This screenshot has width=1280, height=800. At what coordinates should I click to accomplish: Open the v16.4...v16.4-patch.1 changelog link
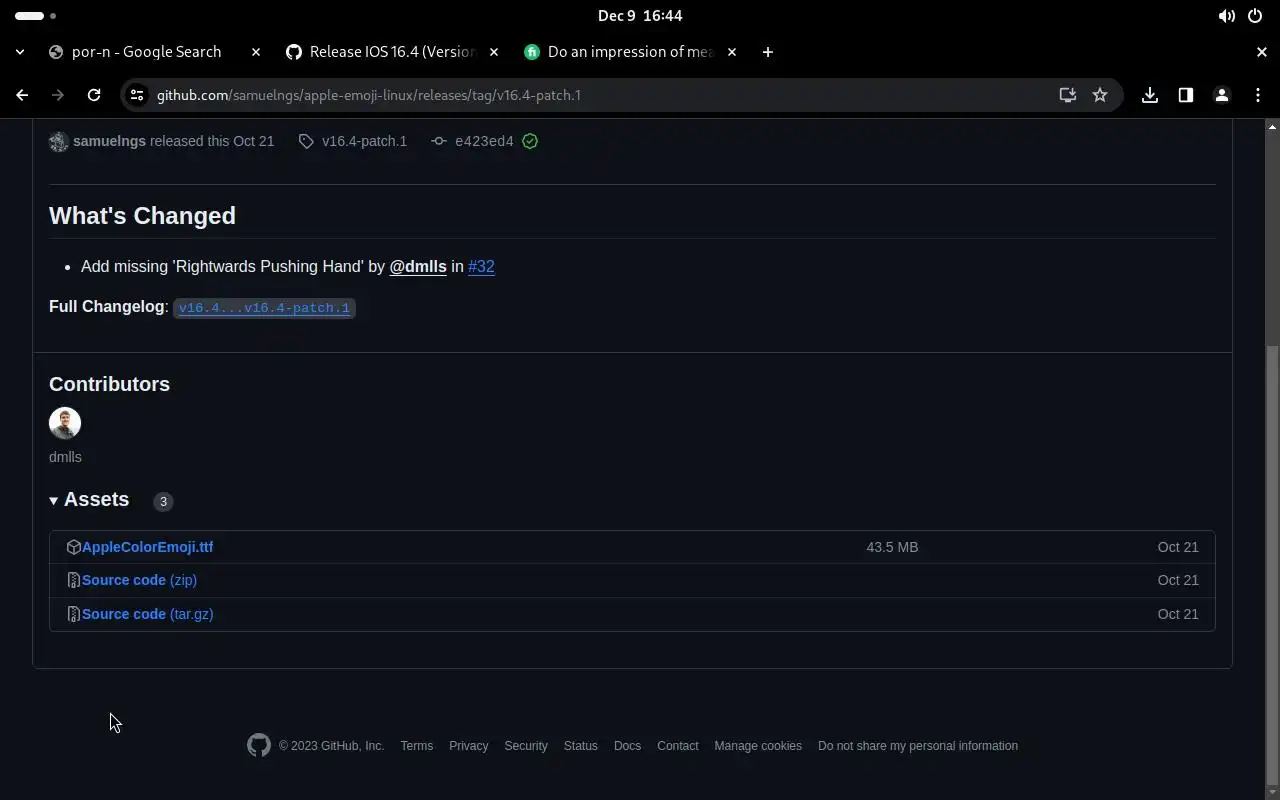coord(264,308)
